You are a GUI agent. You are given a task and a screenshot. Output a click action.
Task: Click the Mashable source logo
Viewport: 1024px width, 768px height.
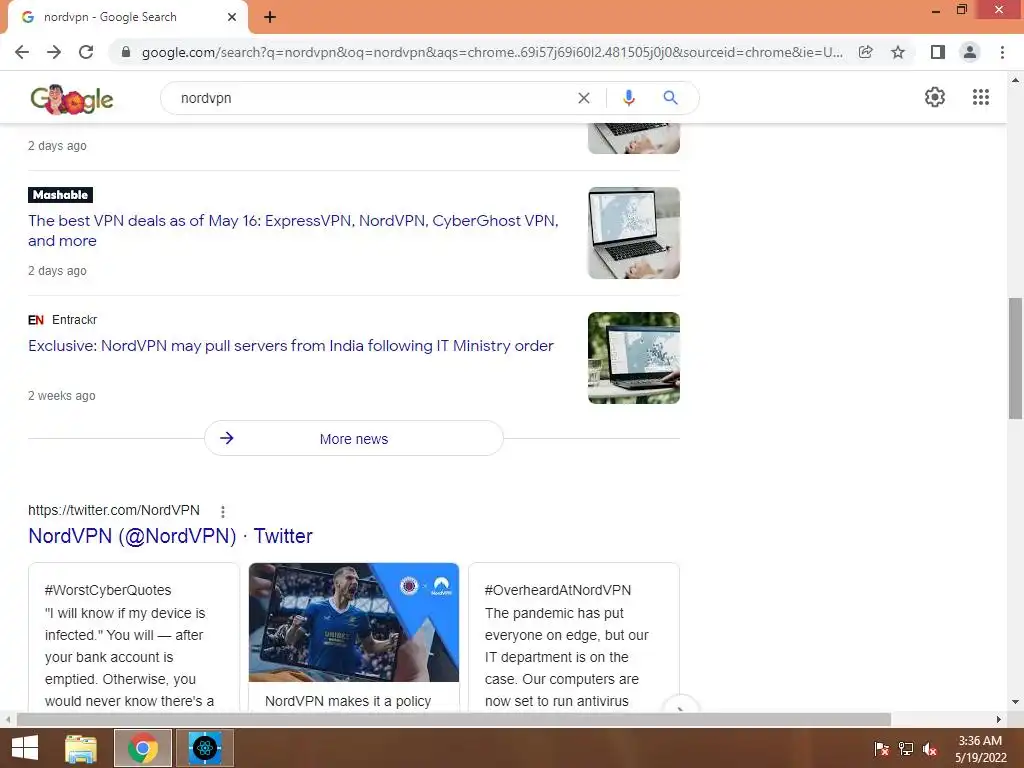[60, 195]
